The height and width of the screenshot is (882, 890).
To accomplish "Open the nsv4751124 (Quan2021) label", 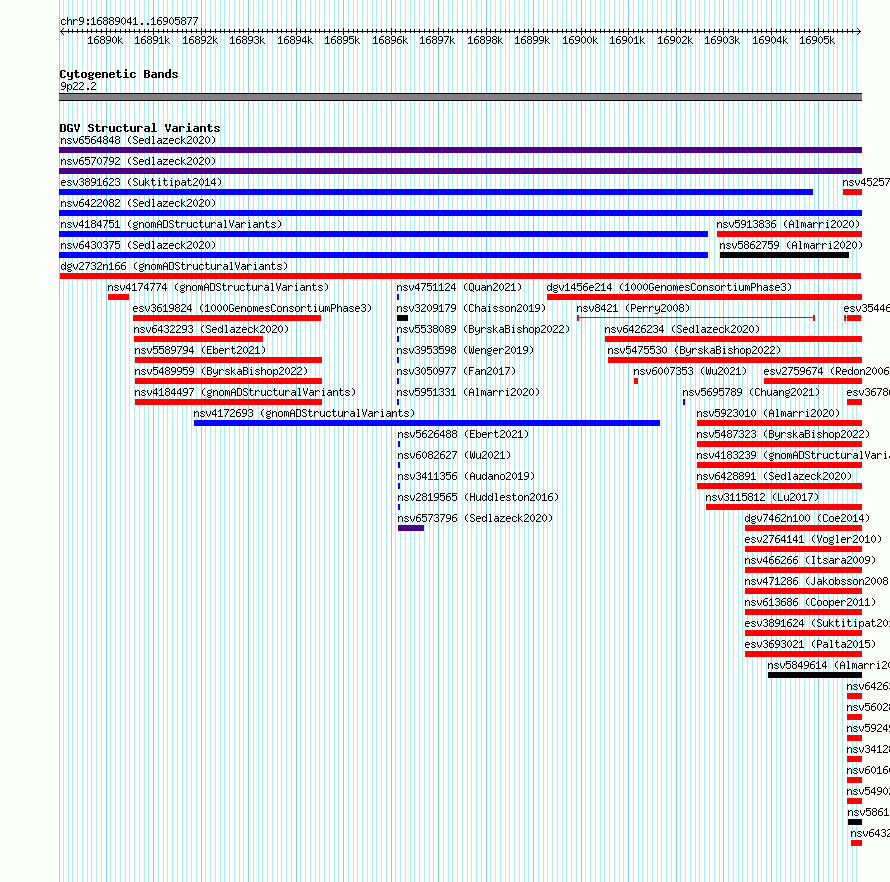I will (459, 287).
